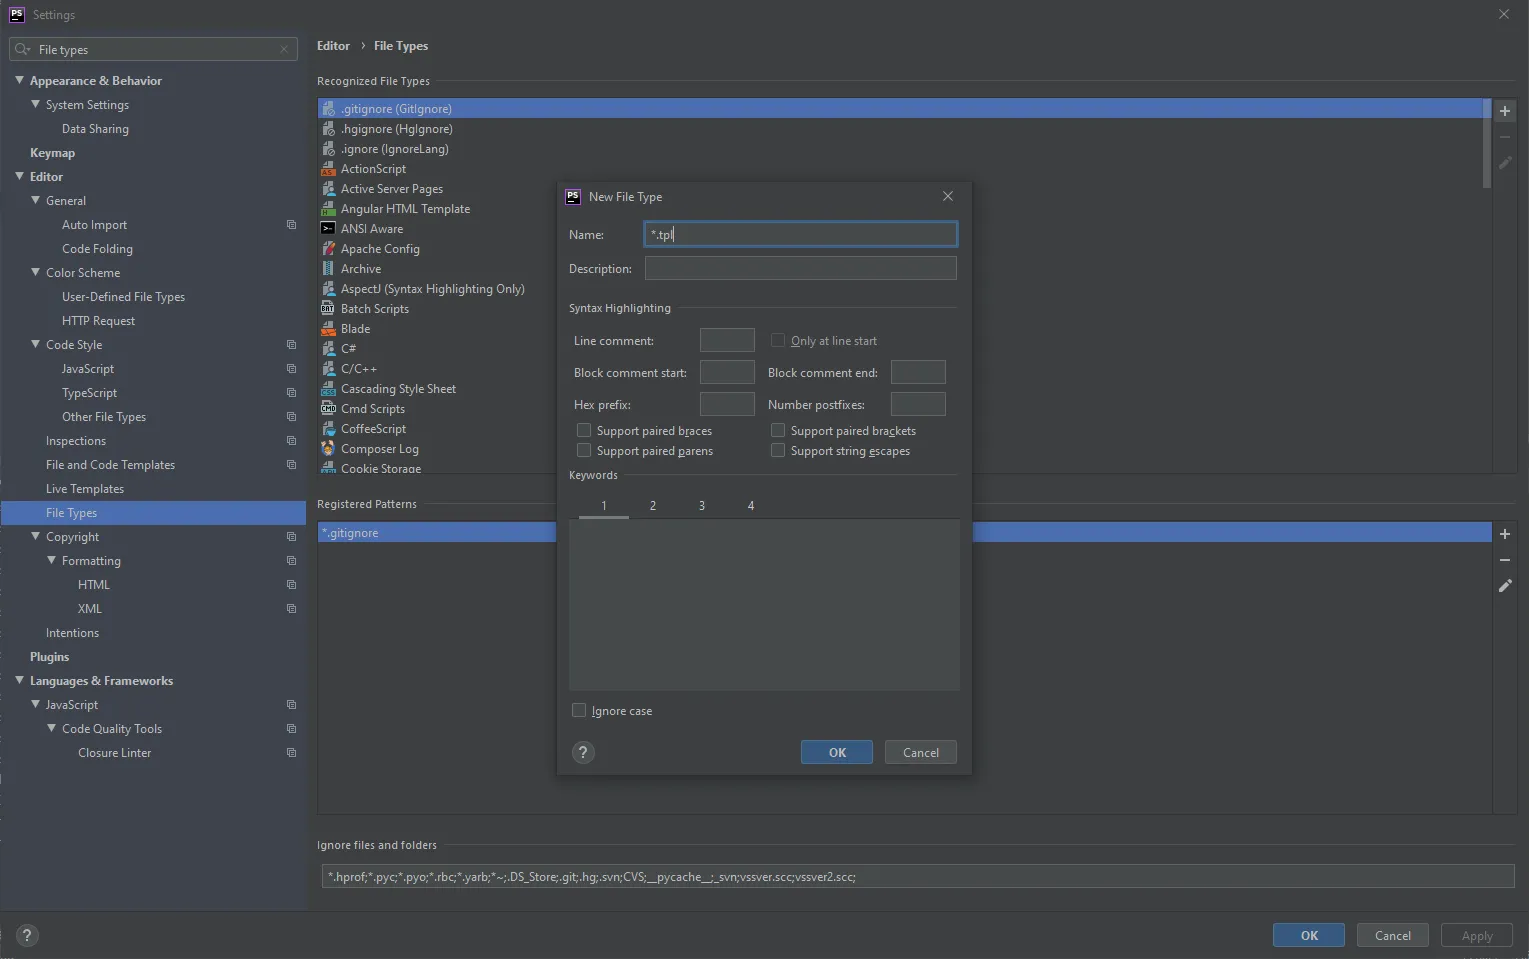Switch to Keywords tab 1
1529x959 pixels.
tap(604, 506)
